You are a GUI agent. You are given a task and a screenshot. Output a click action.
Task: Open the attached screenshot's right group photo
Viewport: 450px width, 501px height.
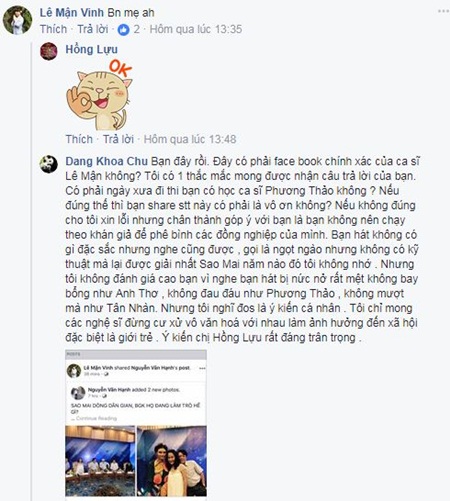[x=172, y=461]
